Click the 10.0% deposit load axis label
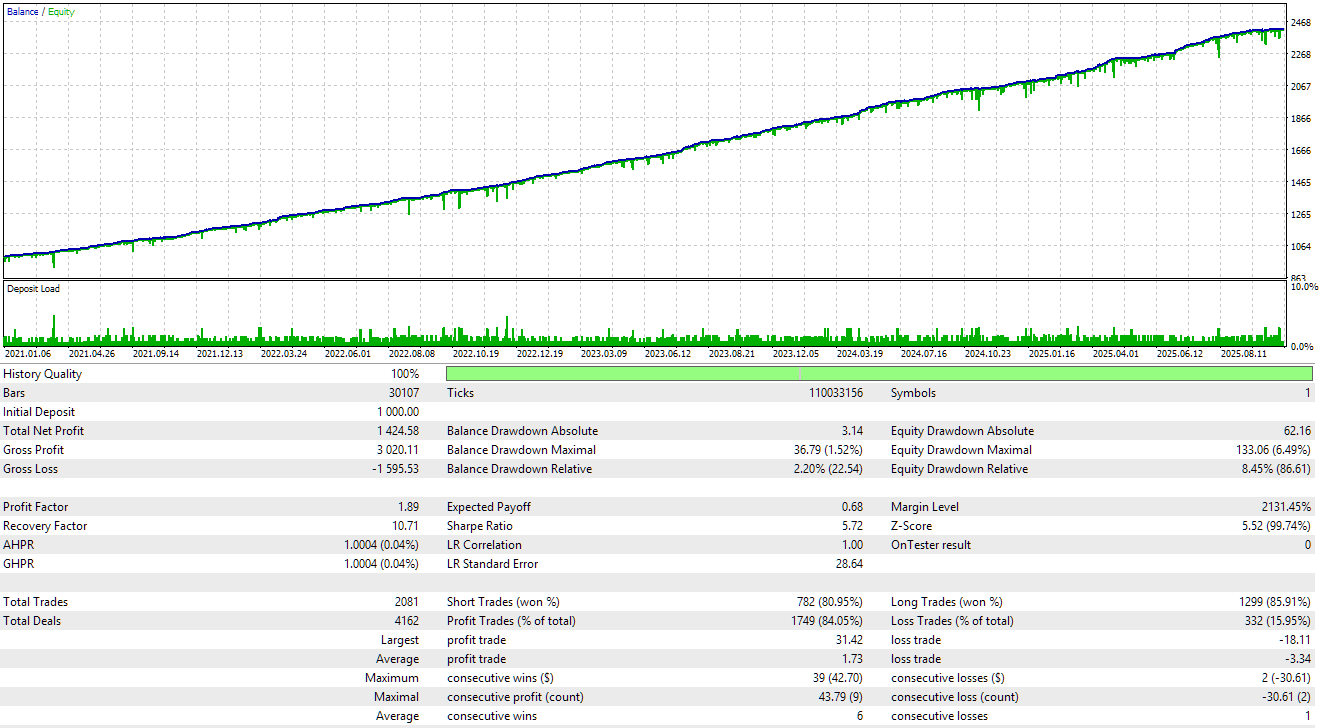This screenshot has width=1323, height=728. [x=1304, y=287]
